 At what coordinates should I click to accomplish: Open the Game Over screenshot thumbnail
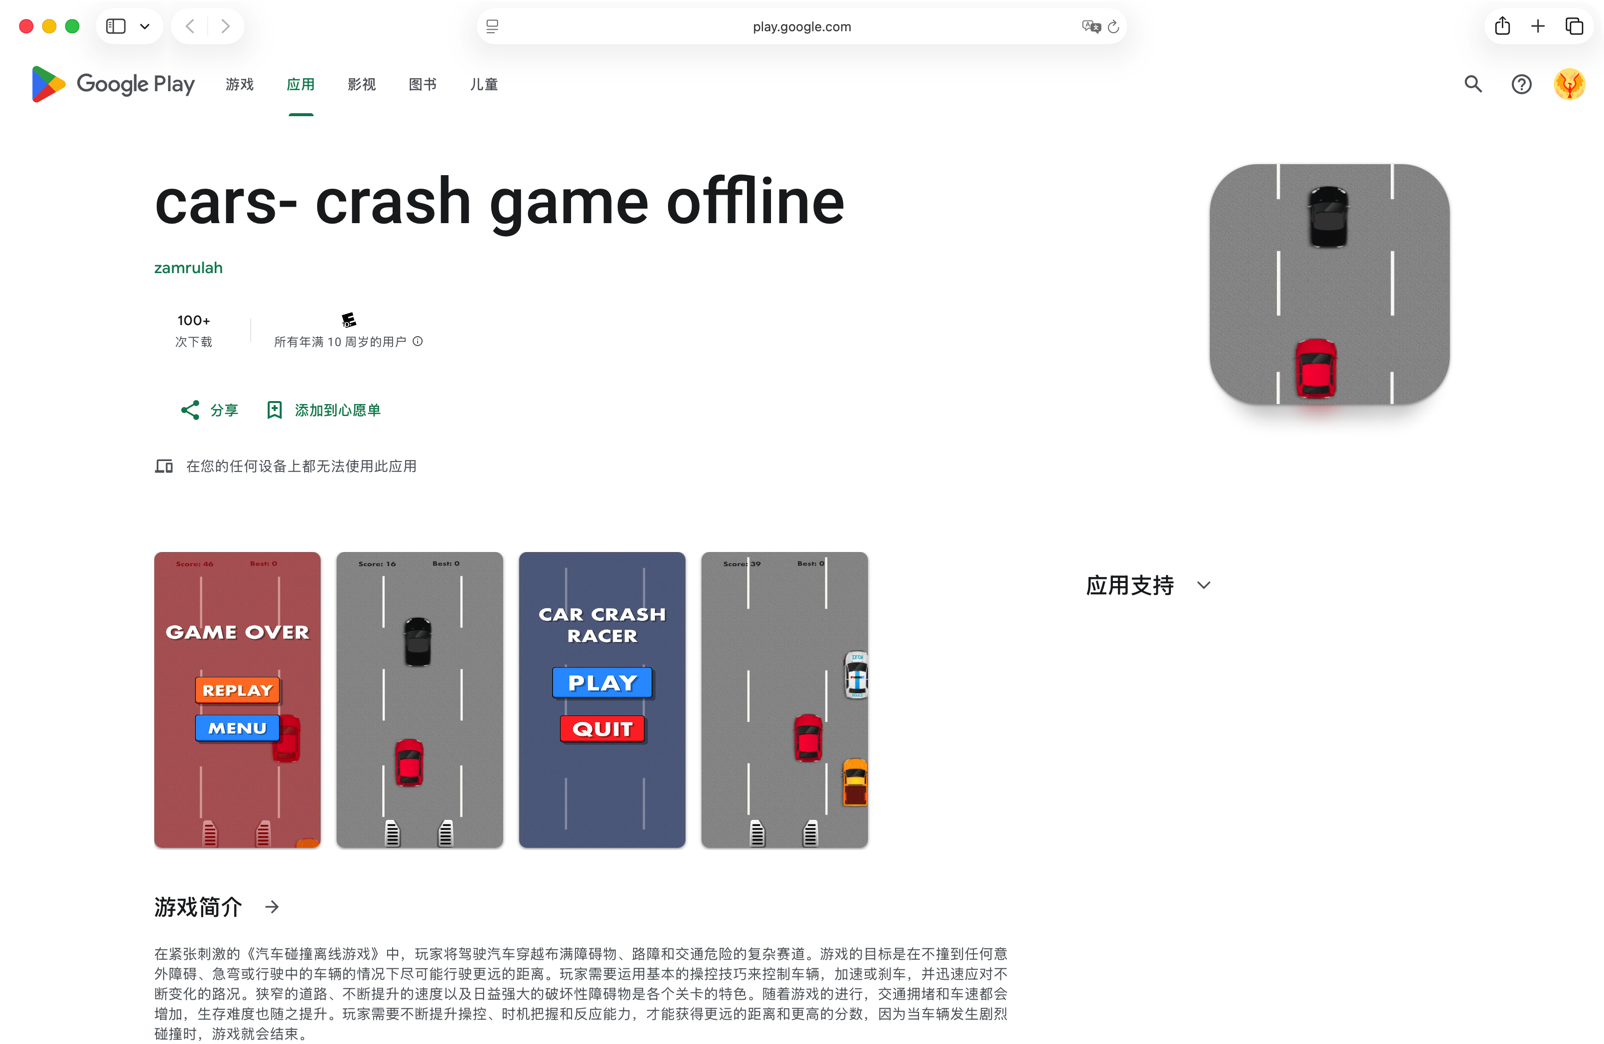click(237, 700)
